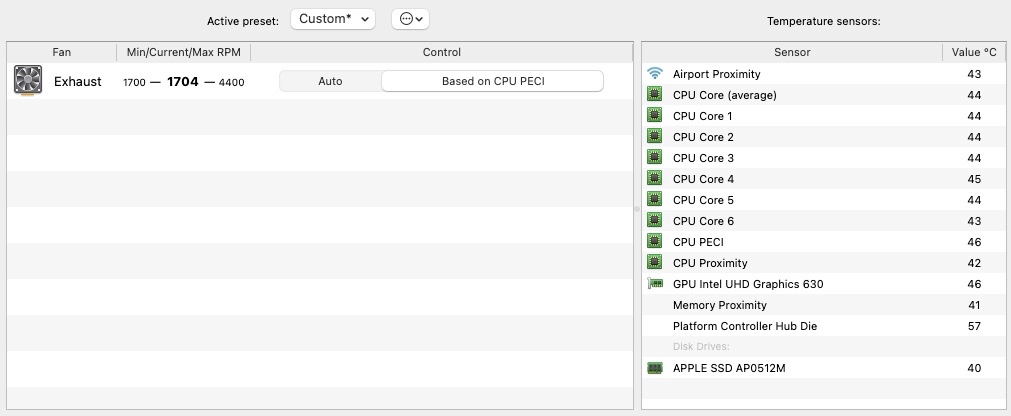The height and width of the screenshot is (416, 1011).
Task: Open the ellipsis preset options menu
Action: tap(410, 19)
